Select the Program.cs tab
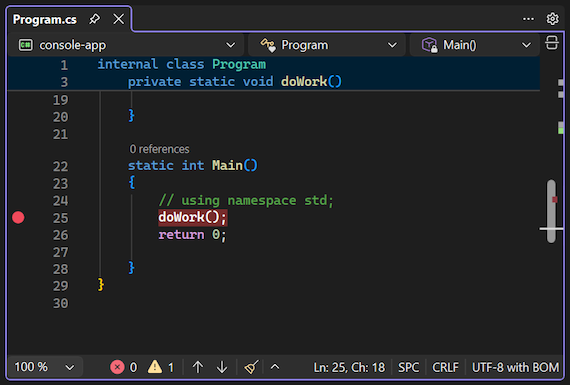 click(x=45, y=19)
